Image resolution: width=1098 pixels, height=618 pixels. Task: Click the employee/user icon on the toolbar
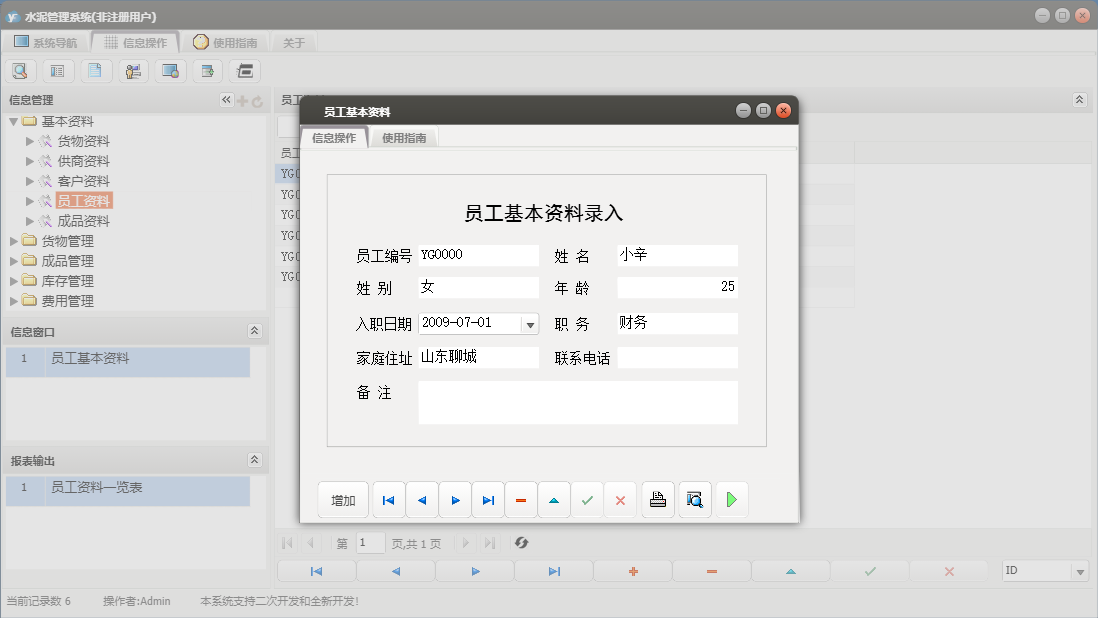tap(131, 70)
